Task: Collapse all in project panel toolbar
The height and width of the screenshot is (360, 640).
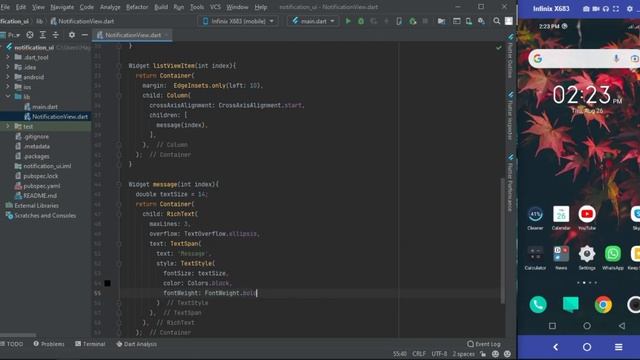Action: 56,35
